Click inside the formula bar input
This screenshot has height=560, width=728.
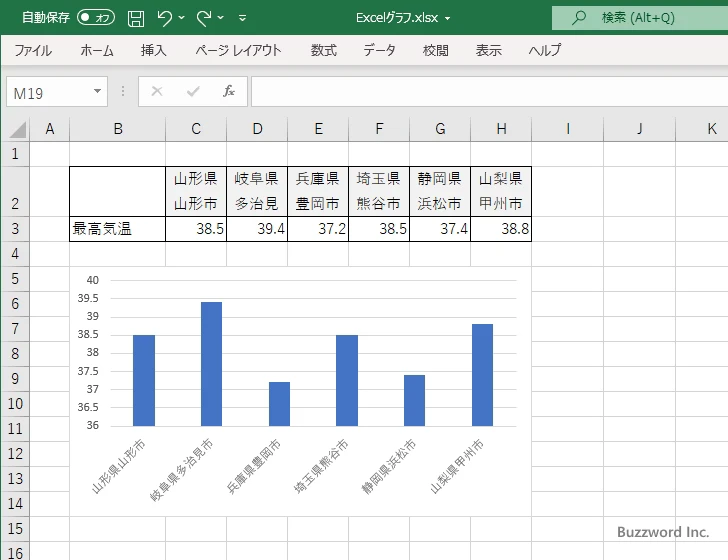(x=489, y=92)
